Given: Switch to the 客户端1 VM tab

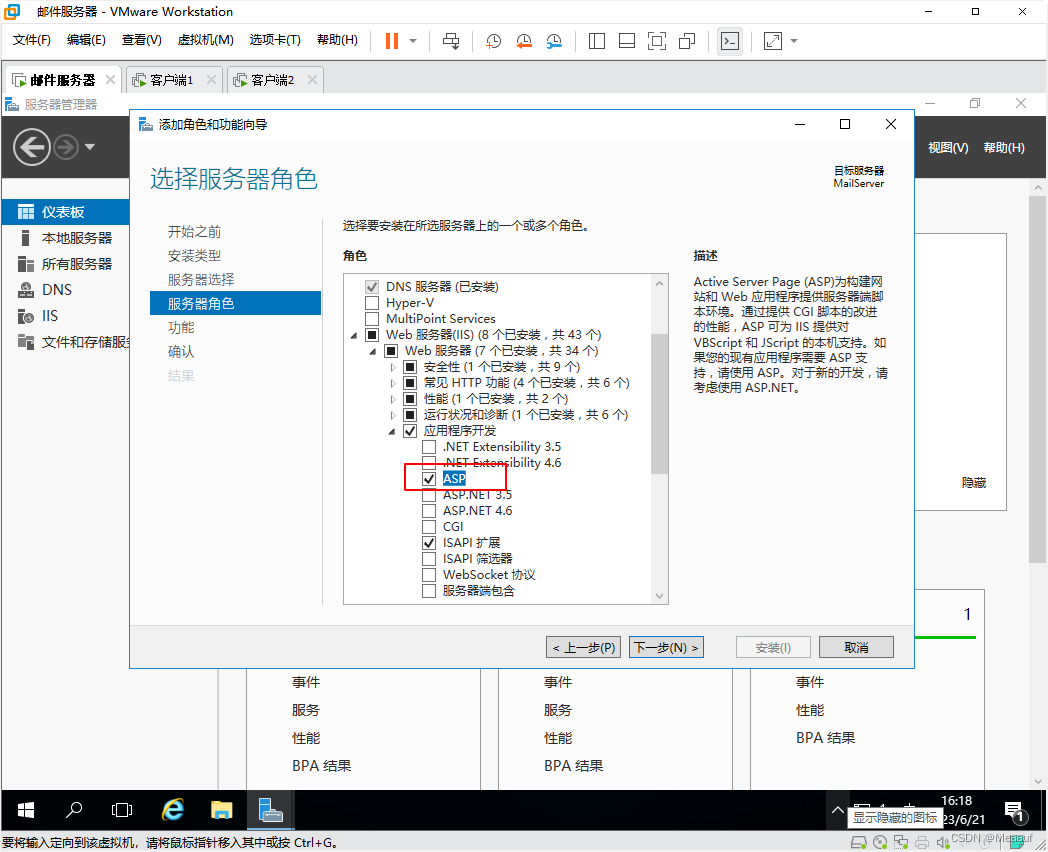Looking at the screenshot, I should 171,80.
